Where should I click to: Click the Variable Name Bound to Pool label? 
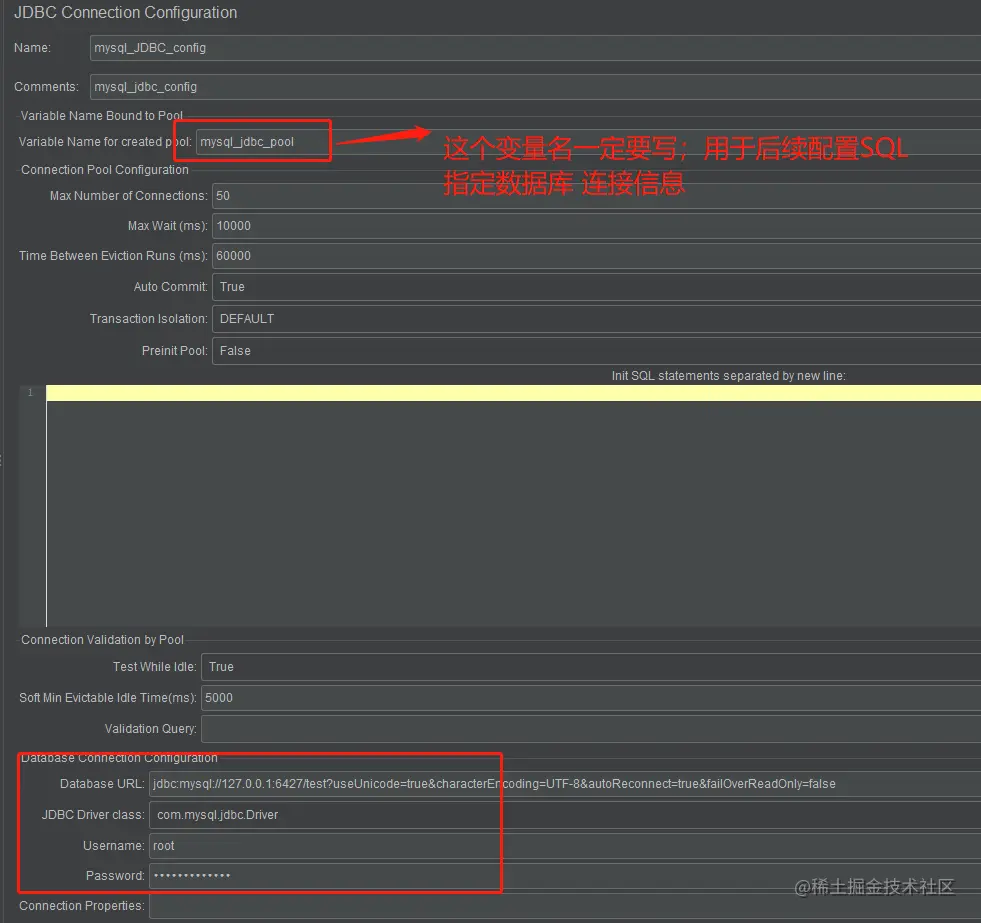click(x=102, y=116)
